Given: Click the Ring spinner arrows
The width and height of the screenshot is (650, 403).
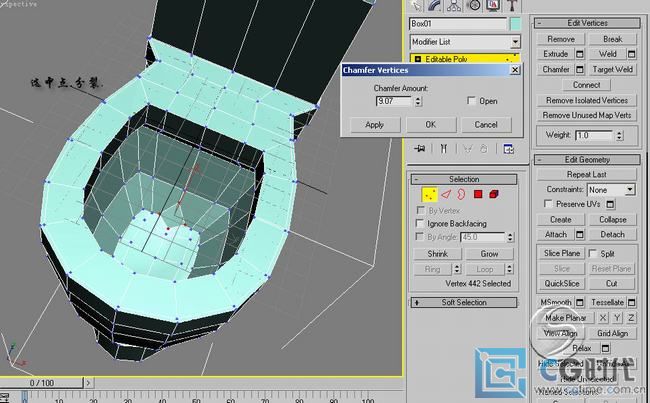Looking at the screenshot, I should pyautogui.click(x=457, y=269).
